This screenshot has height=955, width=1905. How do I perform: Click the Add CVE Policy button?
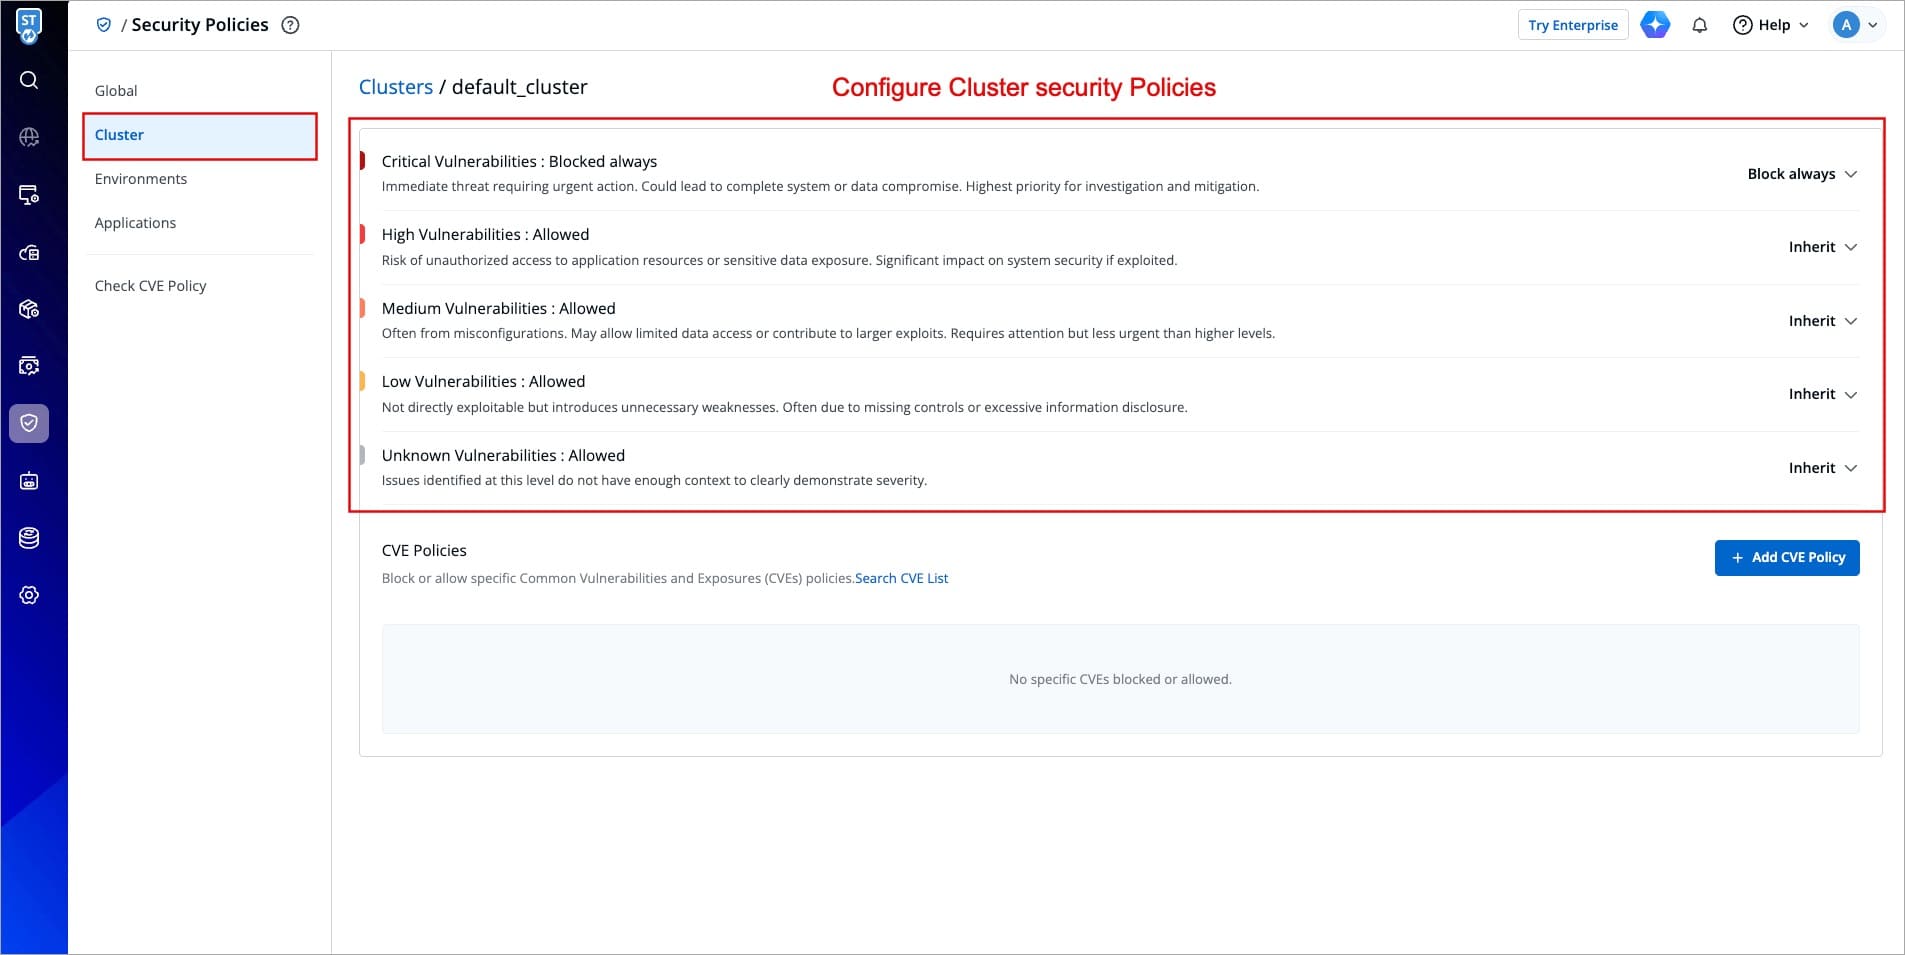click(1786, 558)
